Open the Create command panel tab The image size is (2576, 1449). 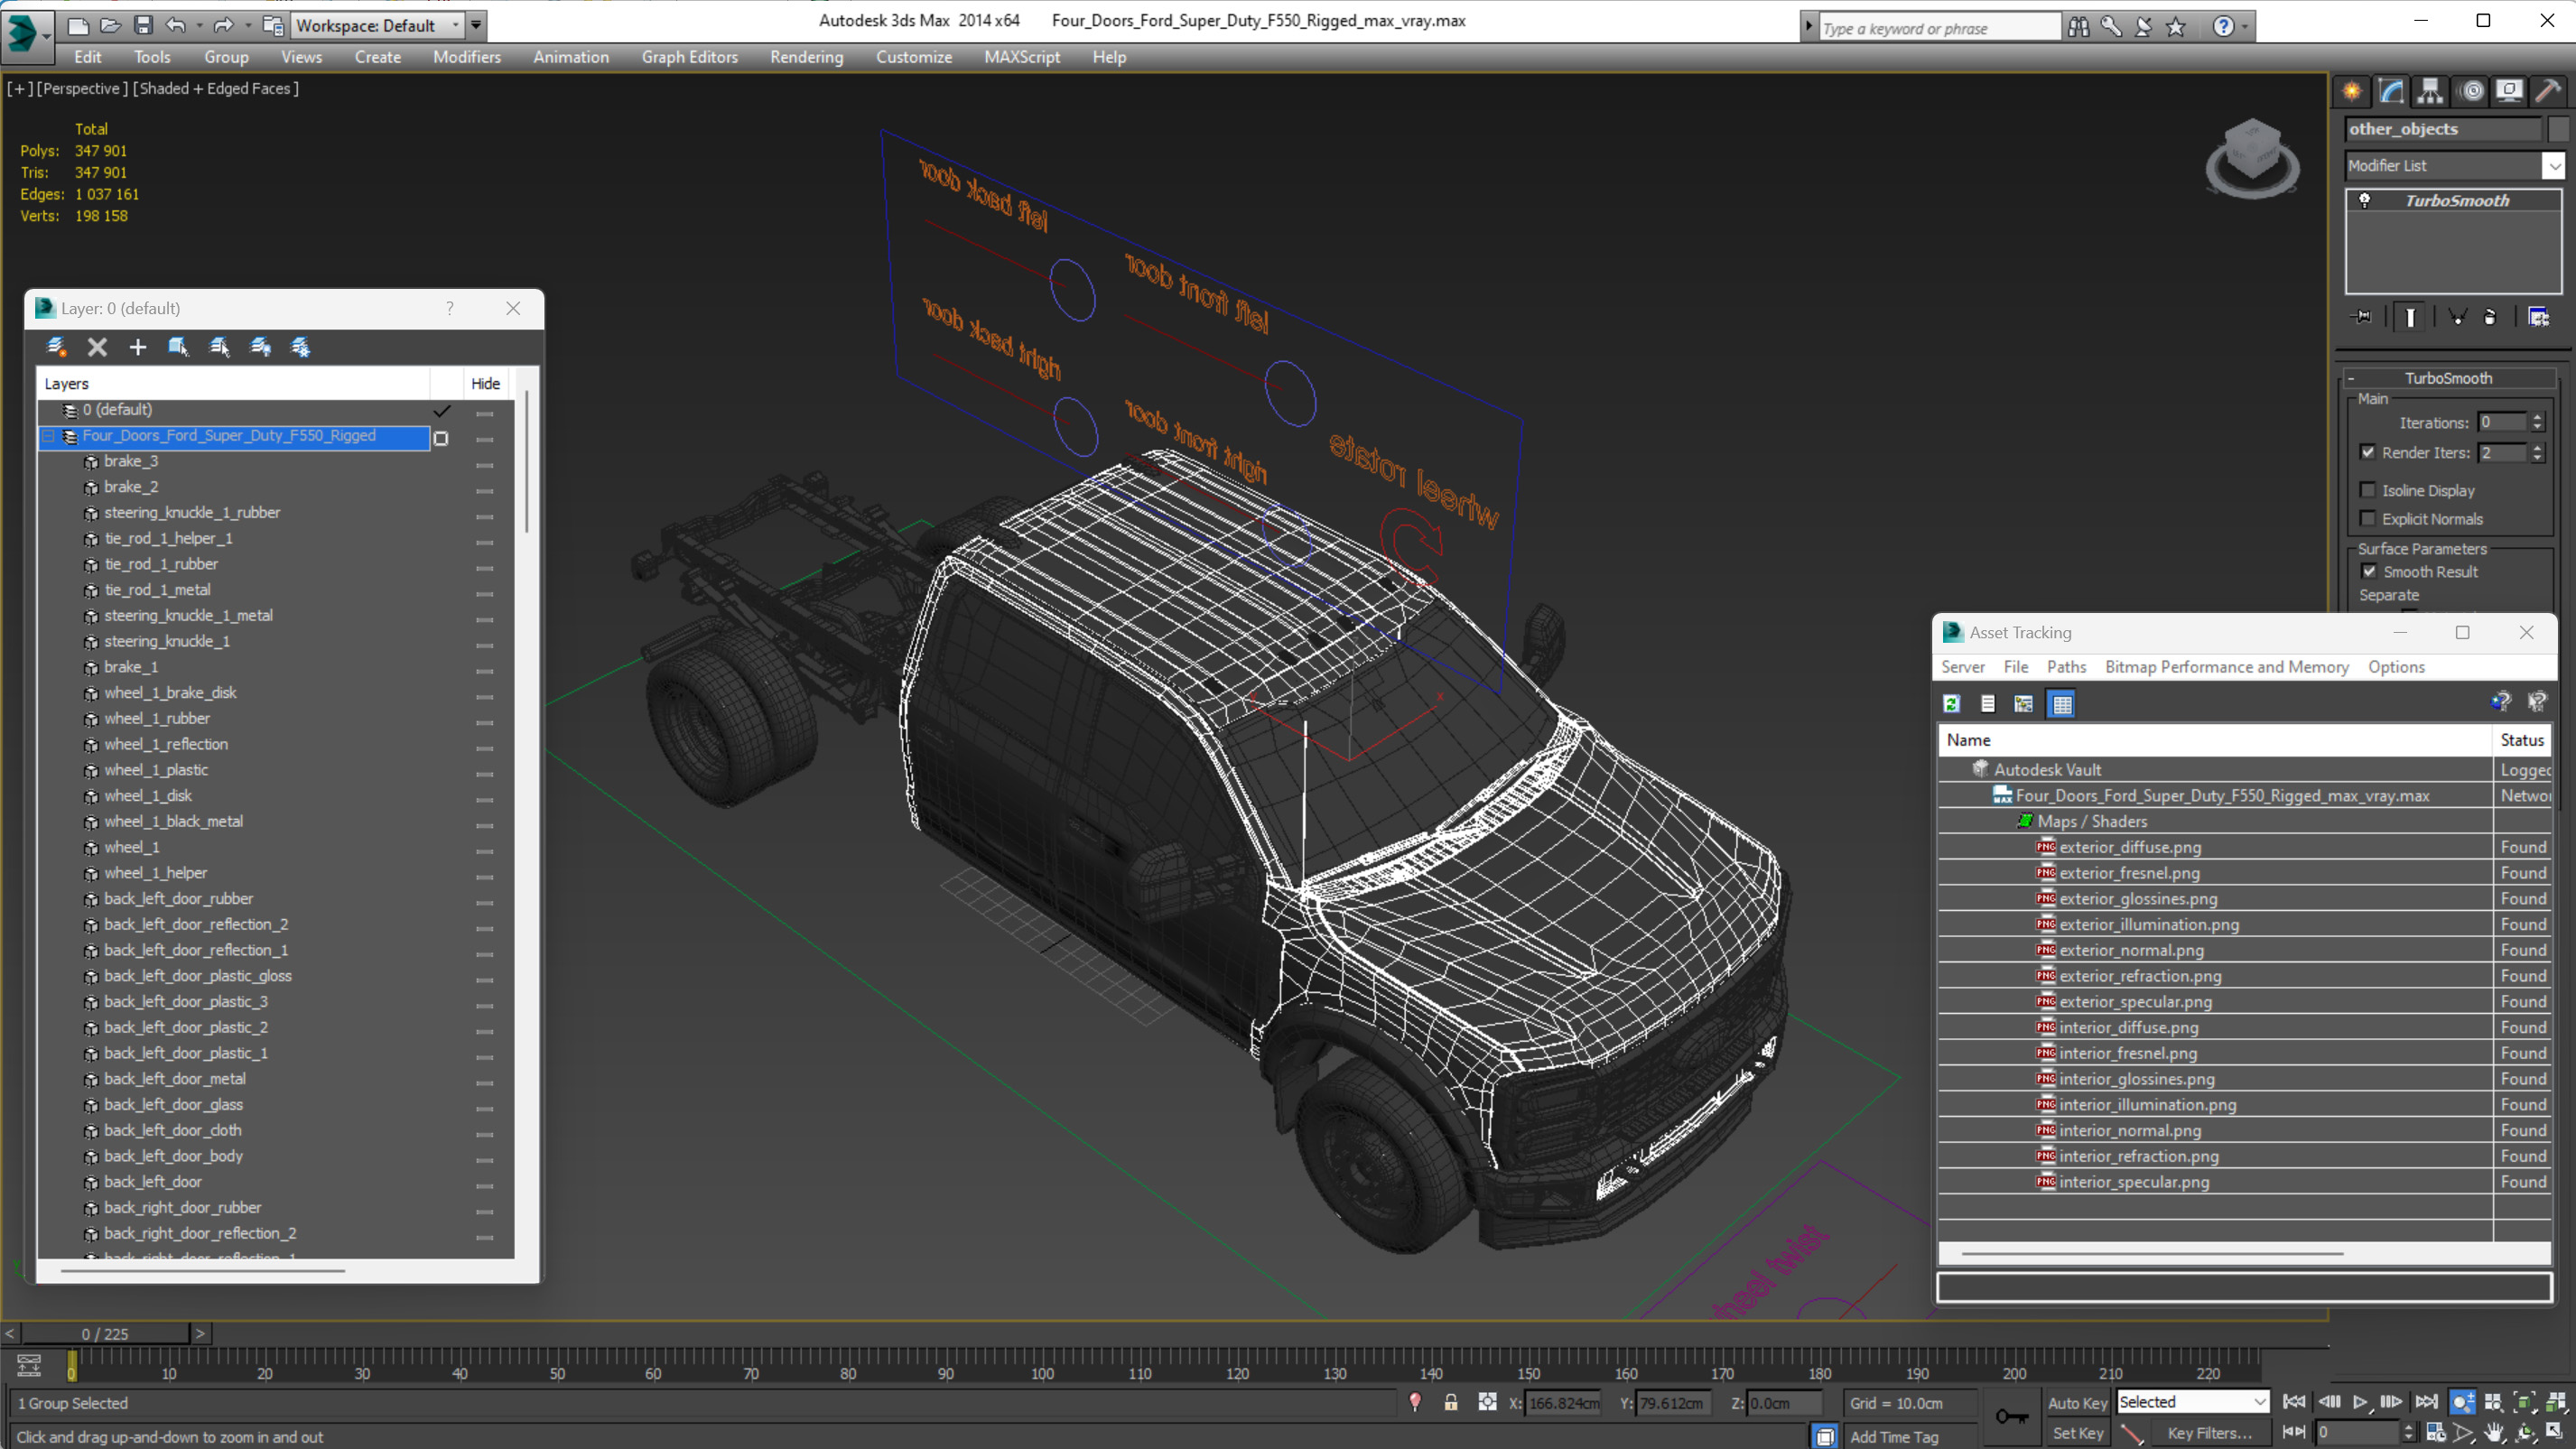(2351, 91)
